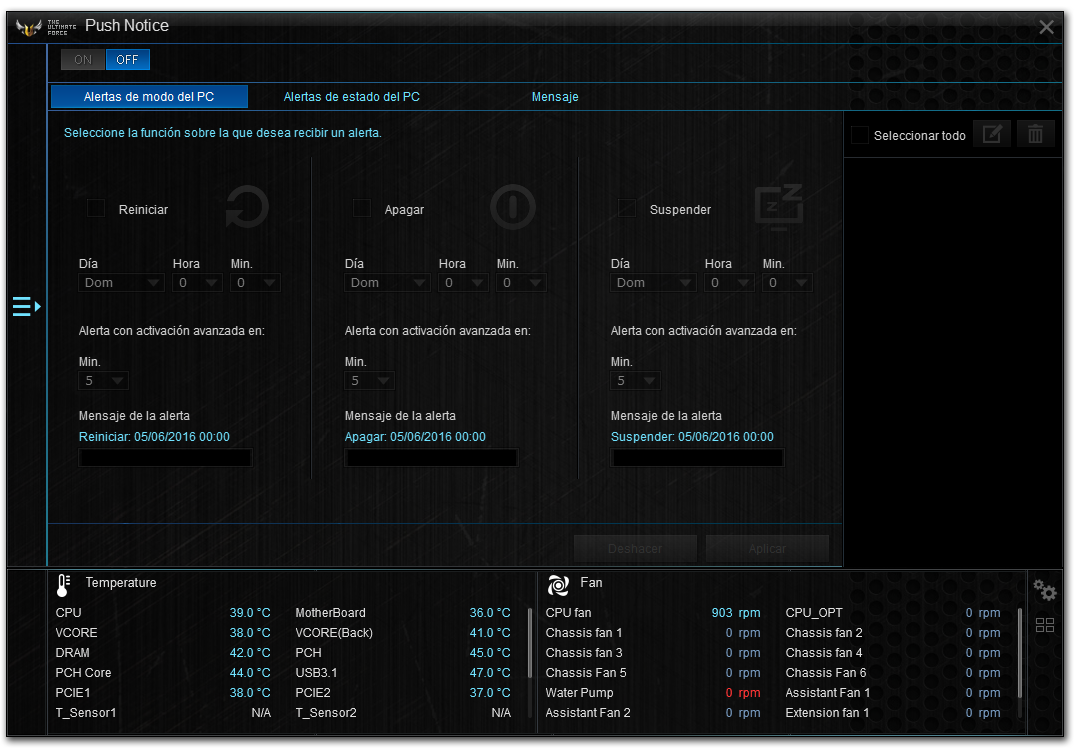Click the trash delete icon

click(x=1035, y=134)
